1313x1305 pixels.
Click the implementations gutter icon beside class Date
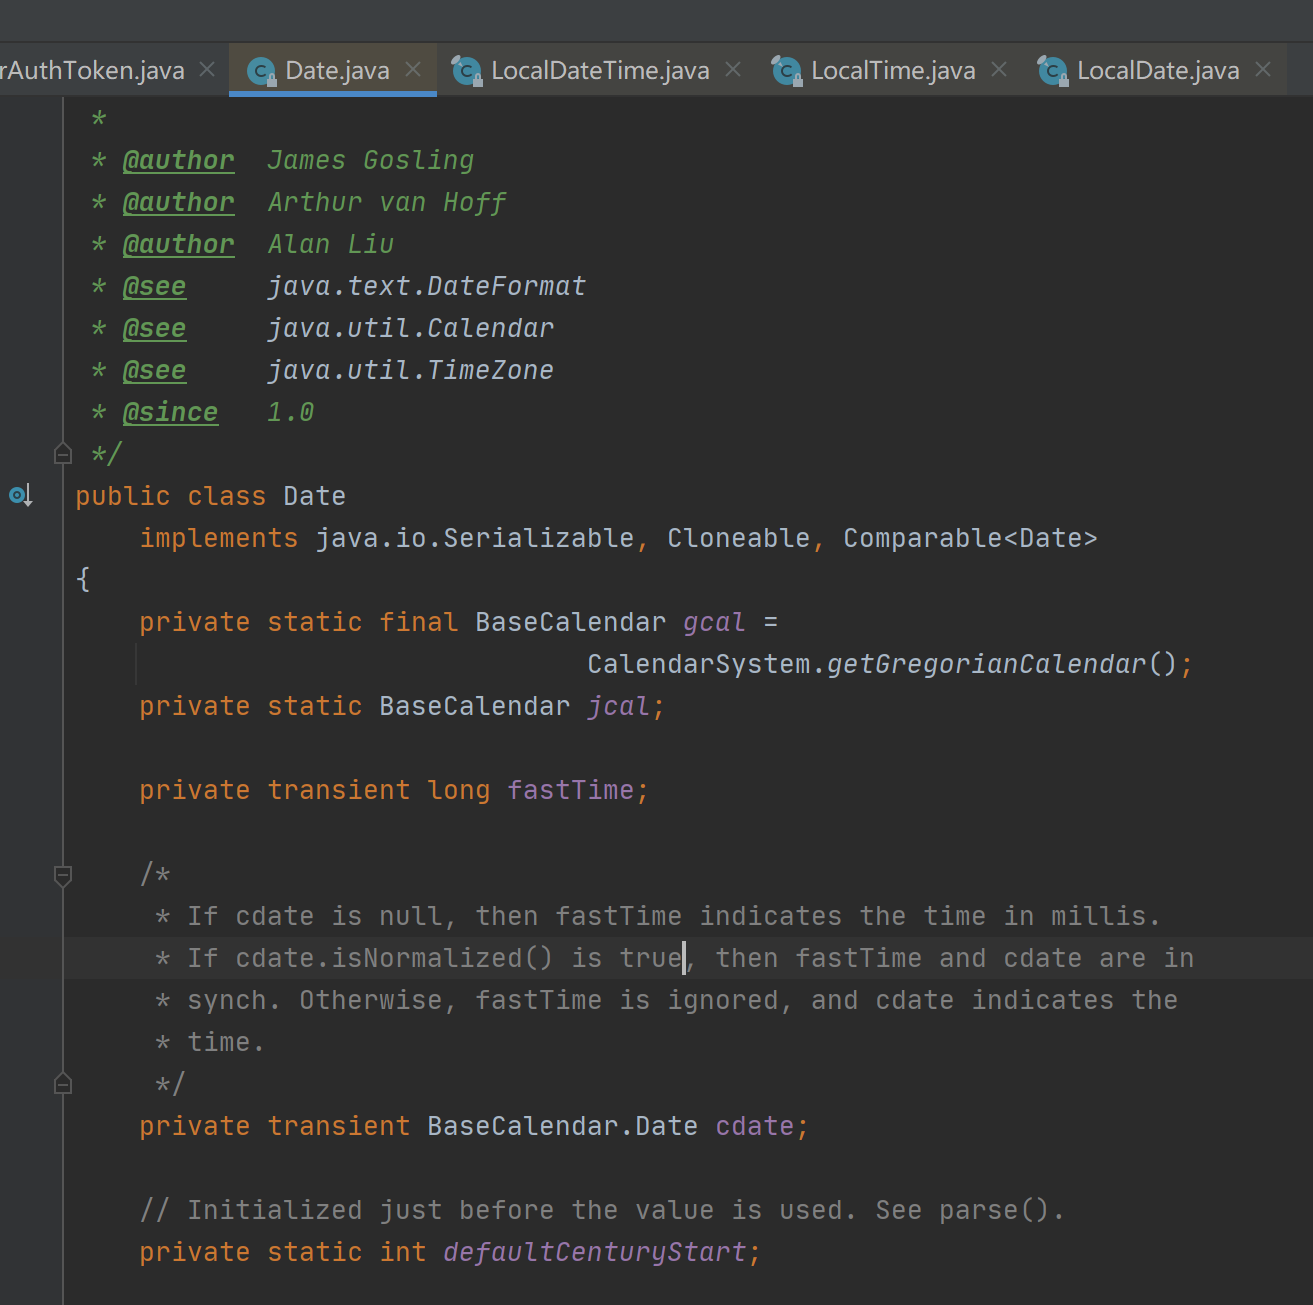point(20,494)
